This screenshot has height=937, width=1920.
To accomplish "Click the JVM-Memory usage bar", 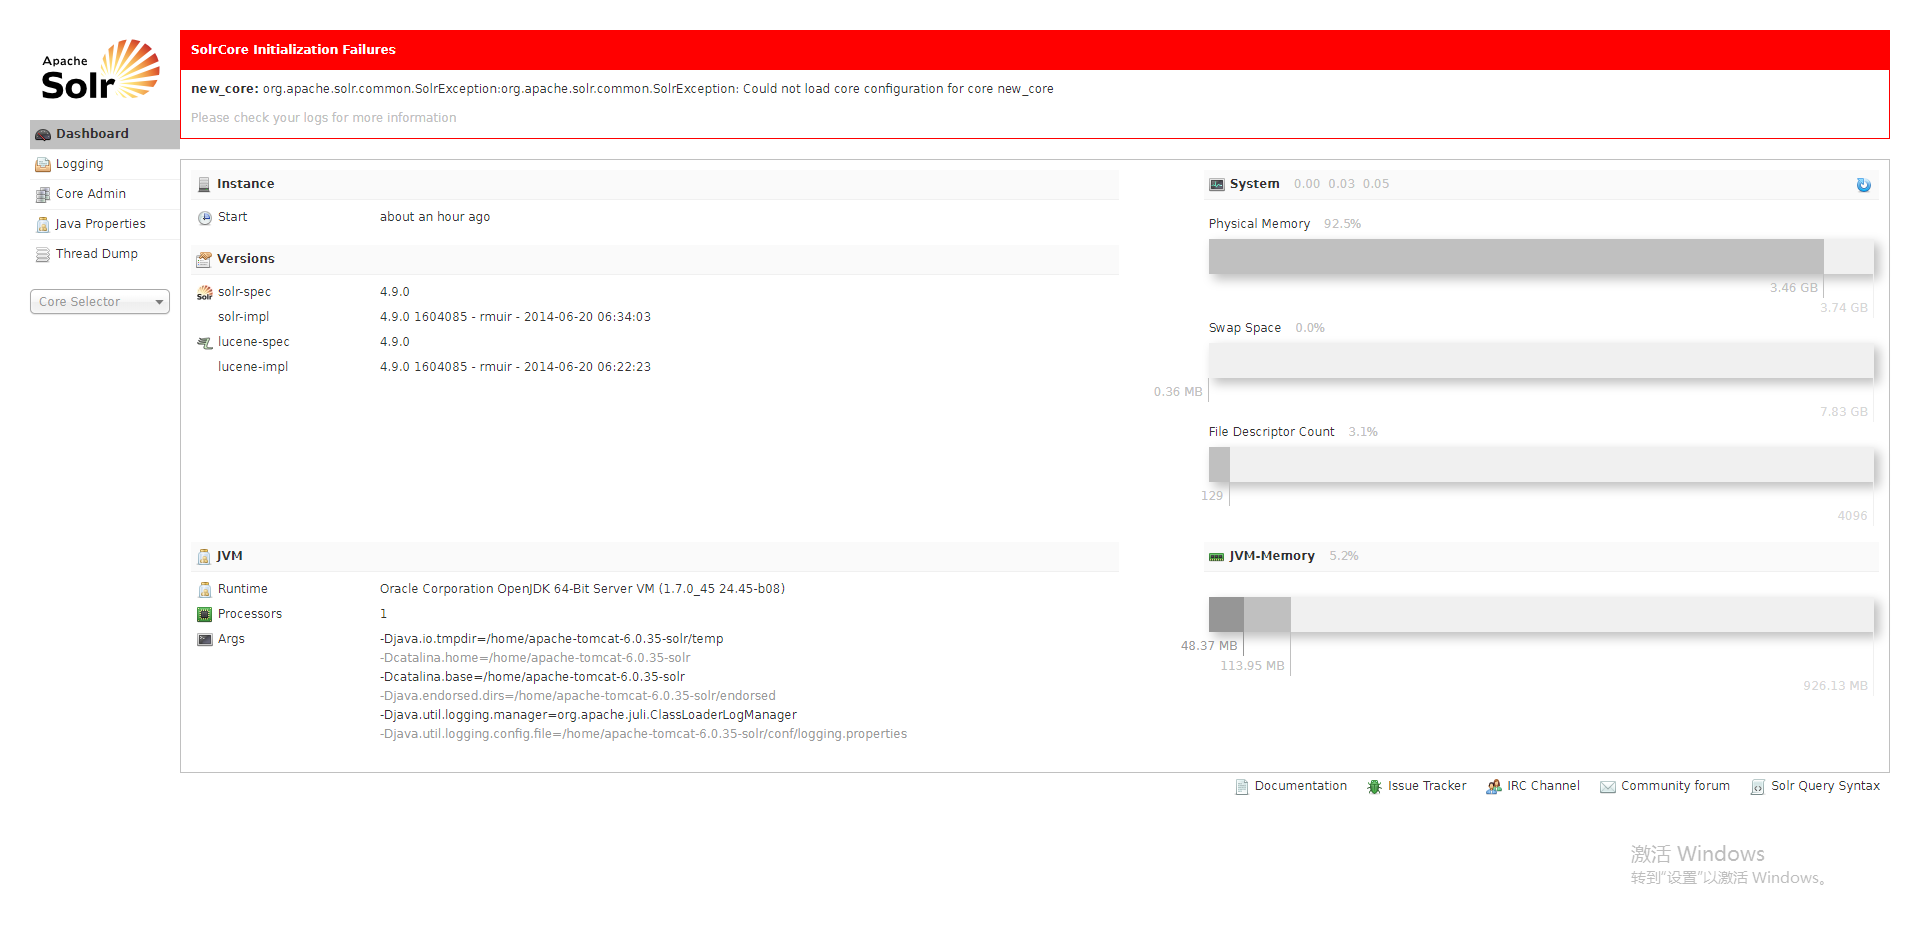I will pos(1541,614).
